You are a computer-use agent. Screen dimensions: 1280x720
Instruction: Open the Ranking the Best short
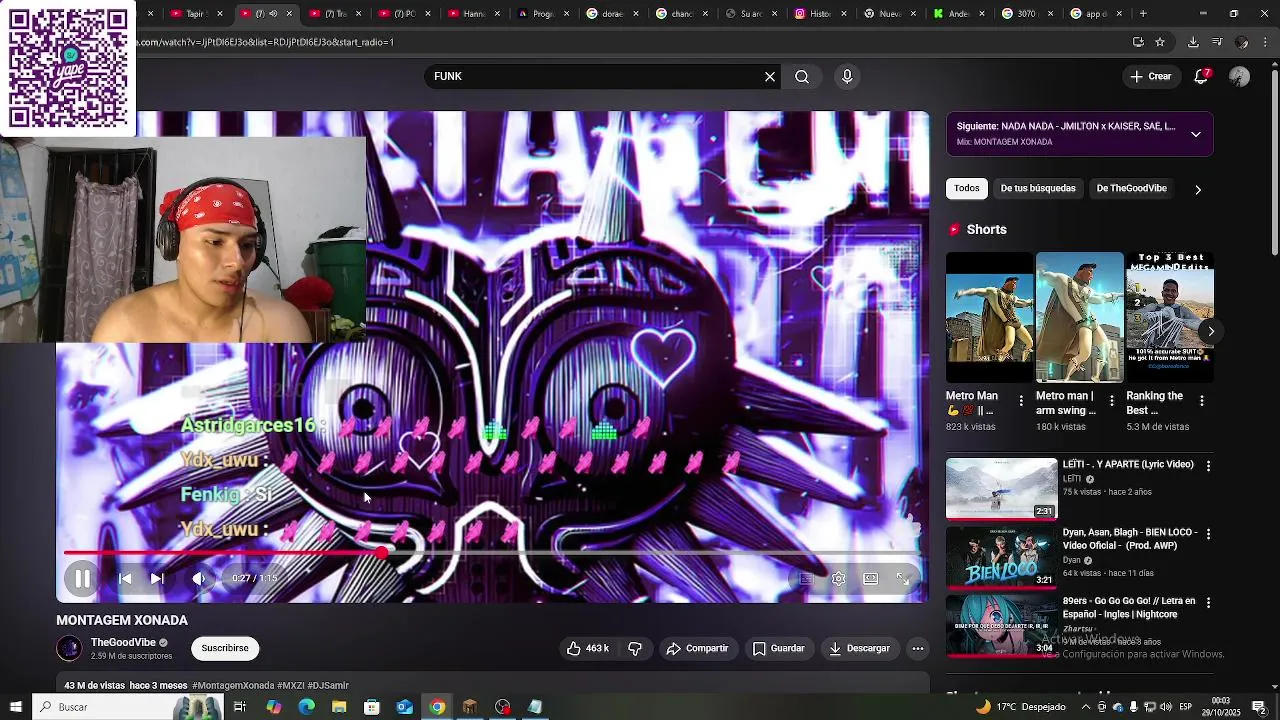[1170, 317]
